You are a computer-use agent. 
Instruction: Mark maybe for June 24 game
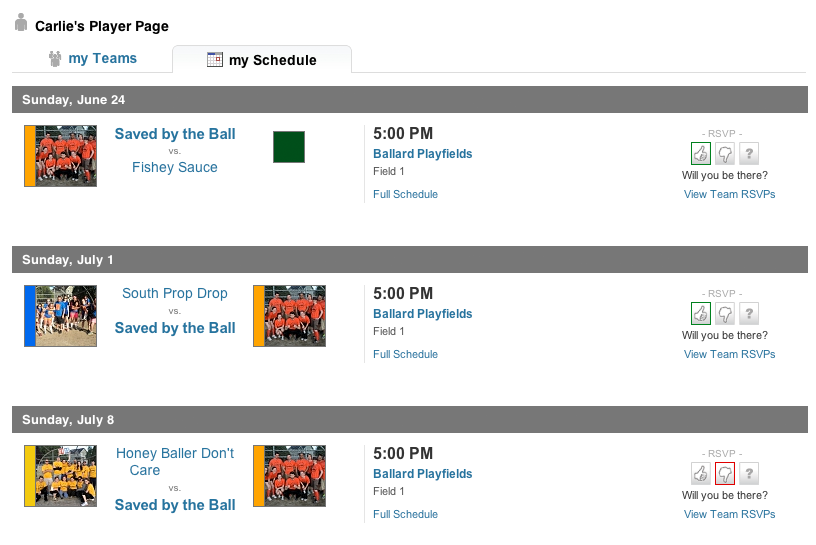(748, 154)
